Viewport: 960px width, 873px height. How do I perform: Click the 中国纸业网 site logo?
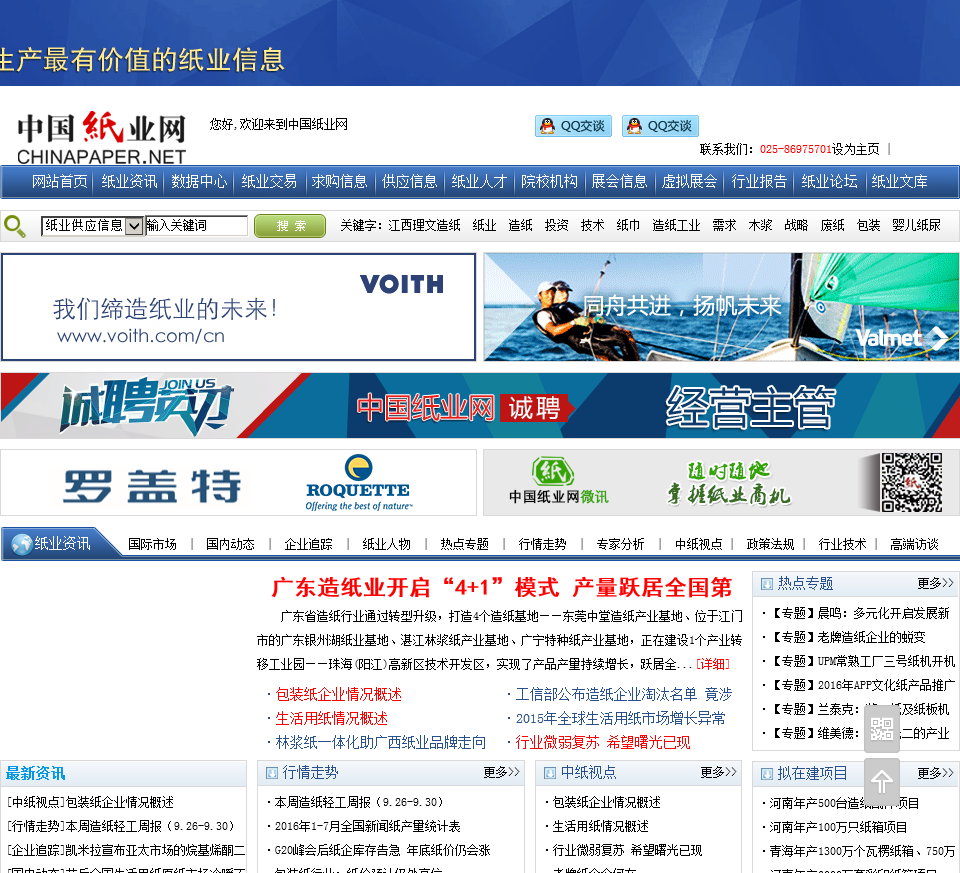click(x=102, y=139)
